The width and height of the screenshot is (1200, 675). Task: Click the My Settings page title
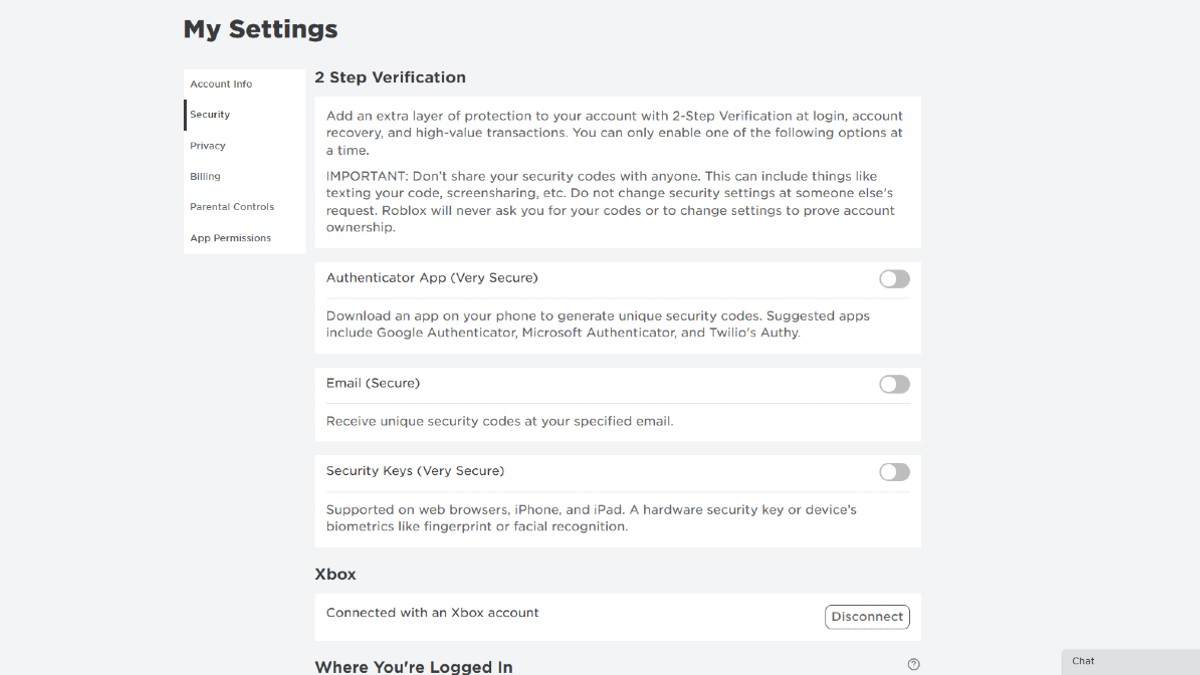[x=260, y=28]
